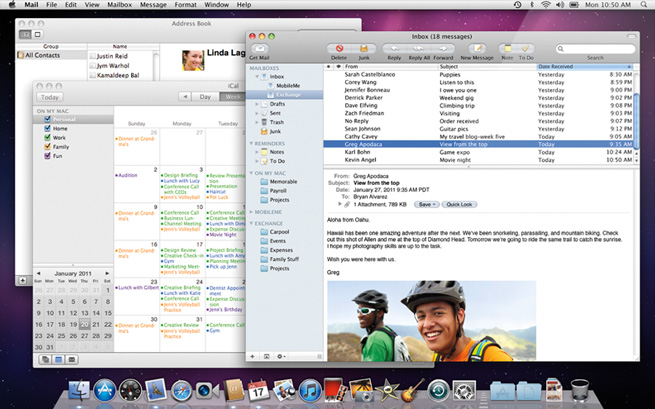655x409 pixels.
Task: Click the Address Book name list scrollbar
Action: (156, 66)
